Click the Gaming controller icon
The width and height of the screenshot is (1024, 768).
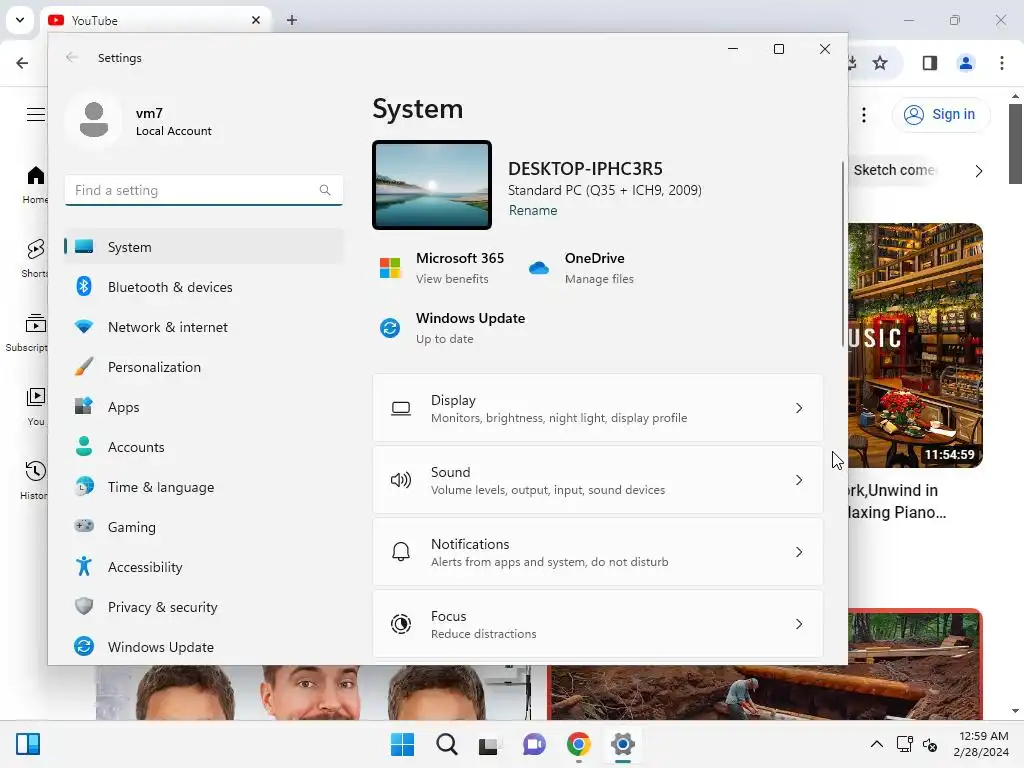point(84,526)
